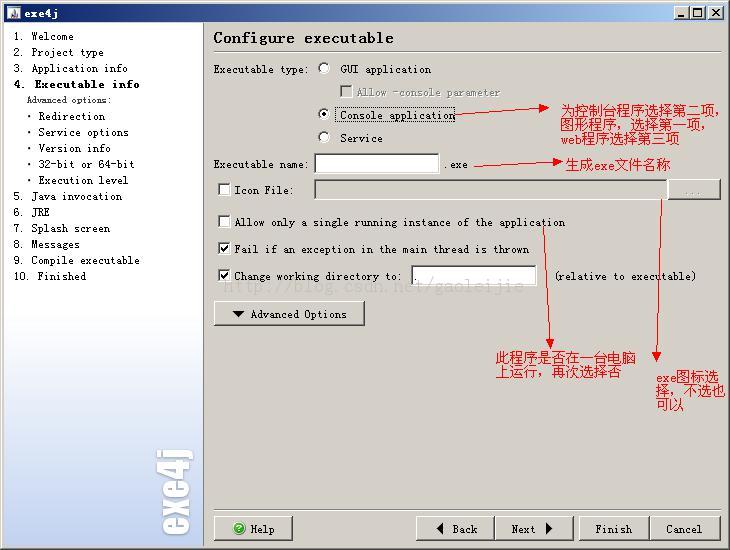Select the GUI application radio button
Screen dimensions: 730x550
324,68
